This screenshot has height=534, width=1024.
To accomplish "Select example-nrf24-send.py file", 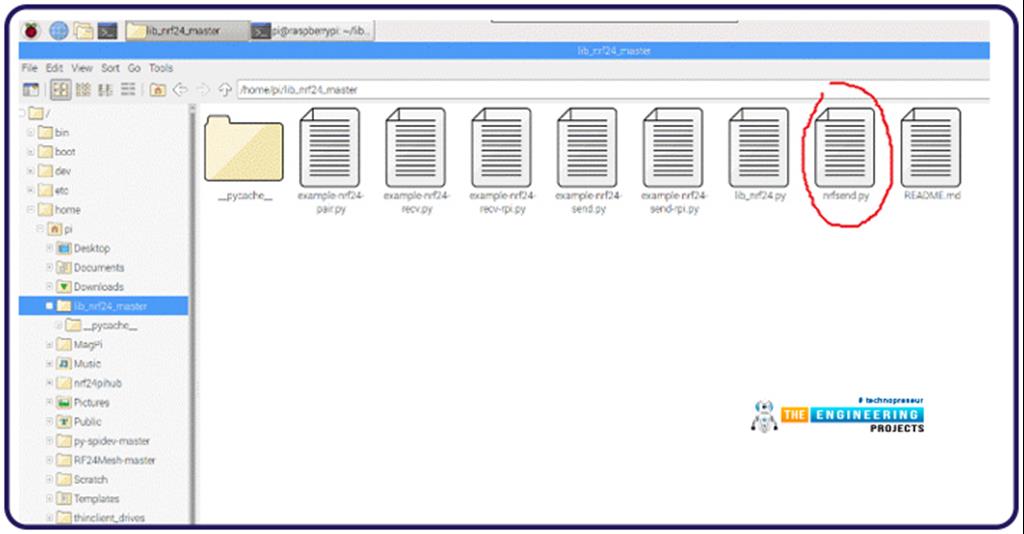I will pyautogui.click(x=588, y=161).
